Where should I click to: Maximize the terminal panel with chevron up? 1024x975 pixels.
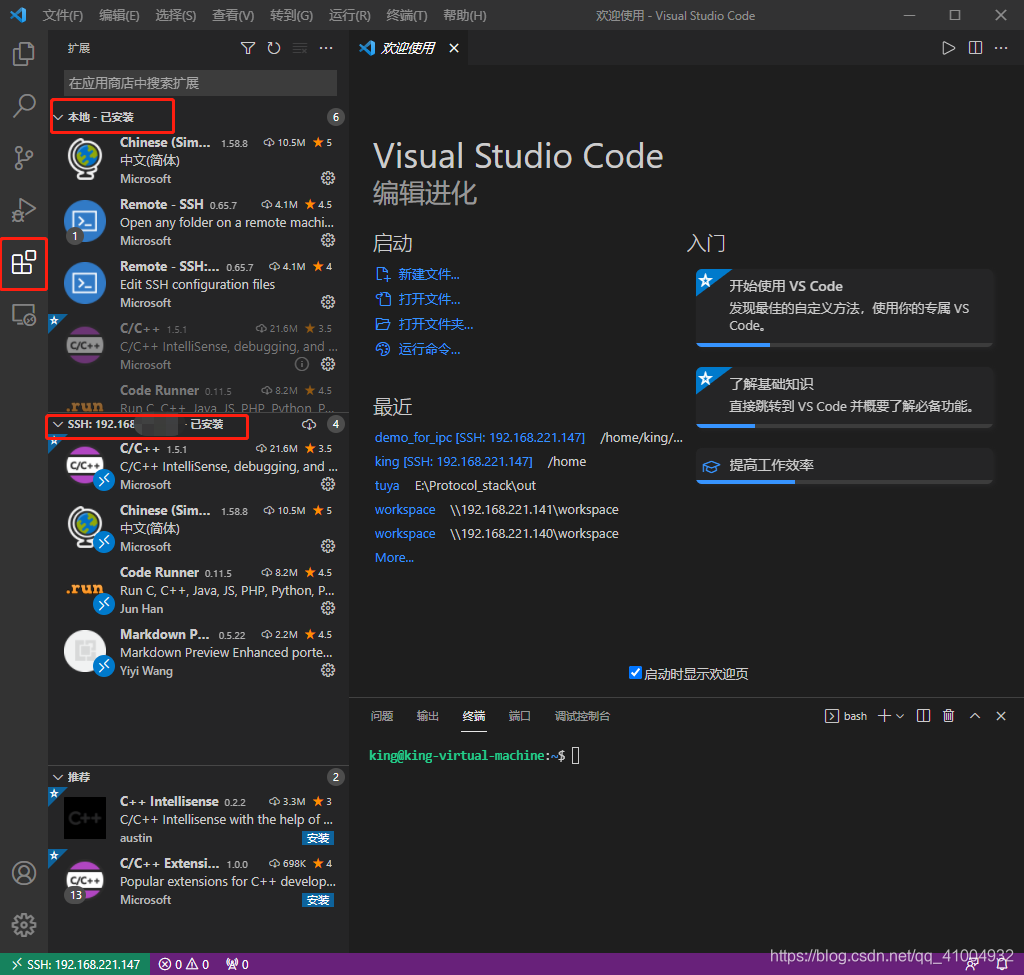(x=974, y=715)
